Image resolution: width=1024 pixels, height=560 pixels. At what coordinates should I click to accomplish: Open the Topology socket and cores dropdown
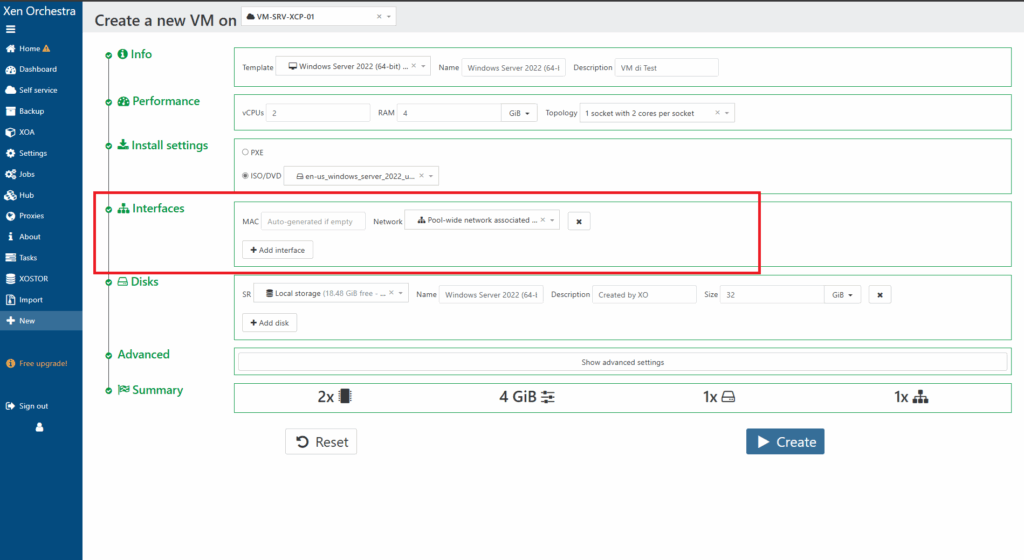pyautogui.click(x=657, y=113)
